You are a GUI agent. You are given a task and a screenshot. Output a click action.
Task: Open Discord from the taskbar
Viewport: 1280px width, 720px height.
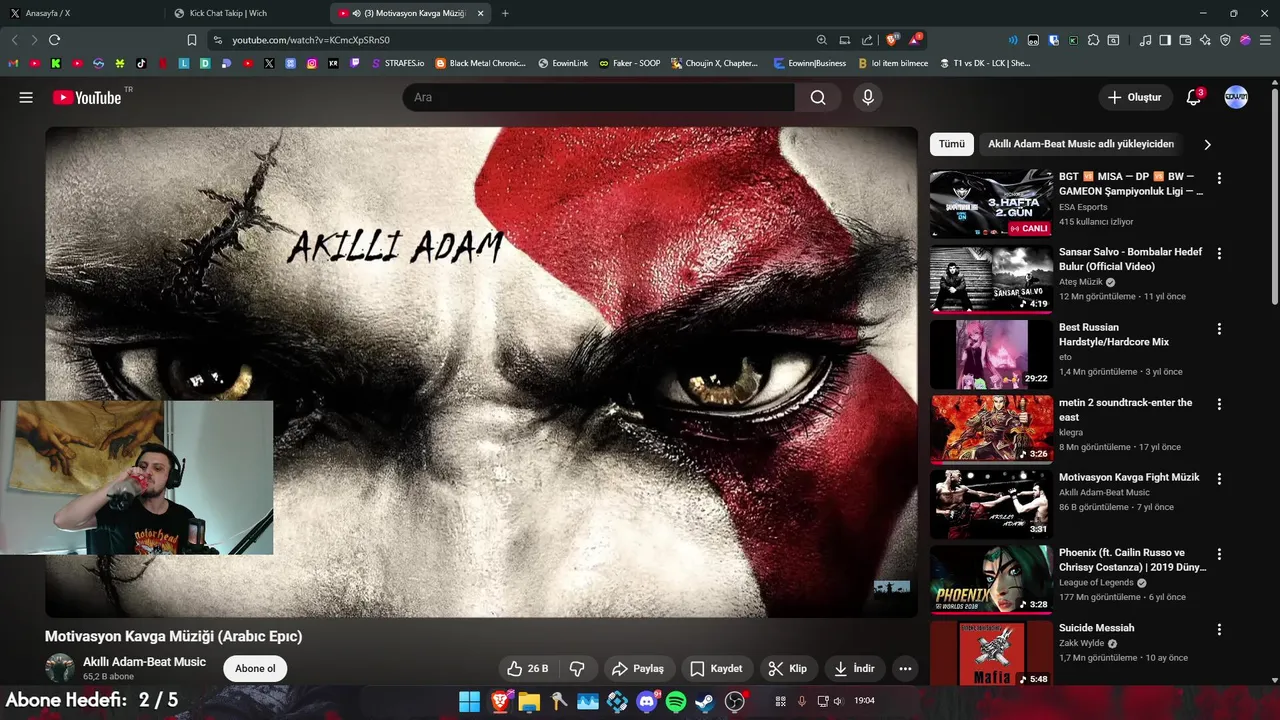646,701
